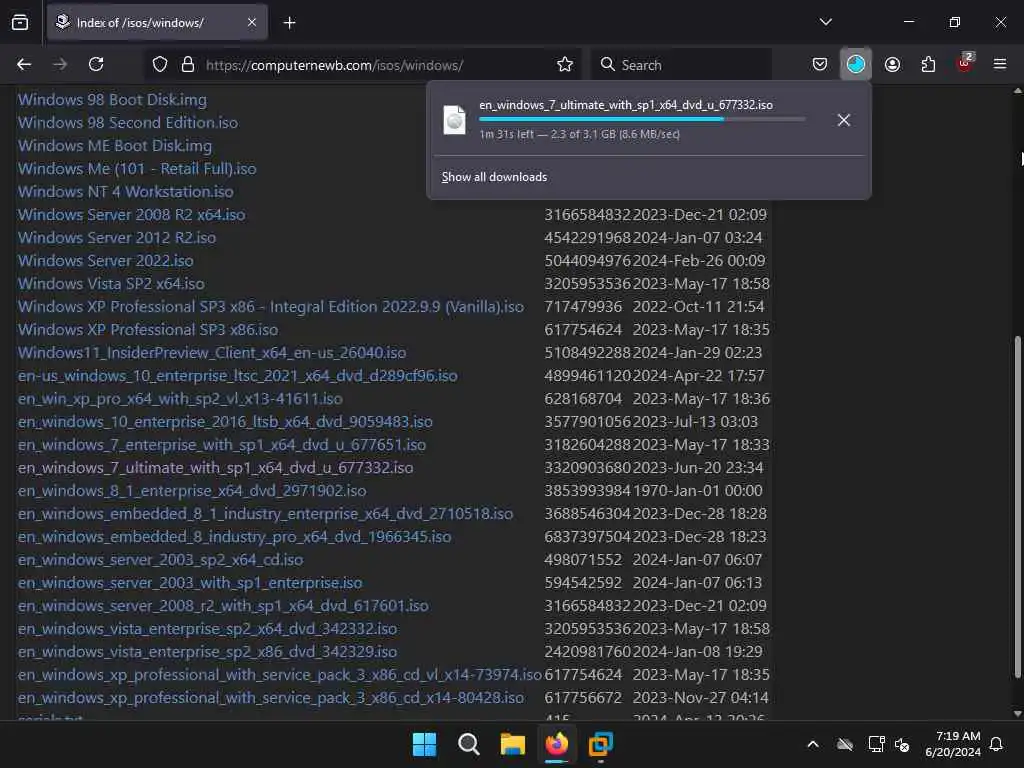The height and width of the screenshot is (768, 1024).
Task: Open network display tray icon
Action: tap(876, 744)
